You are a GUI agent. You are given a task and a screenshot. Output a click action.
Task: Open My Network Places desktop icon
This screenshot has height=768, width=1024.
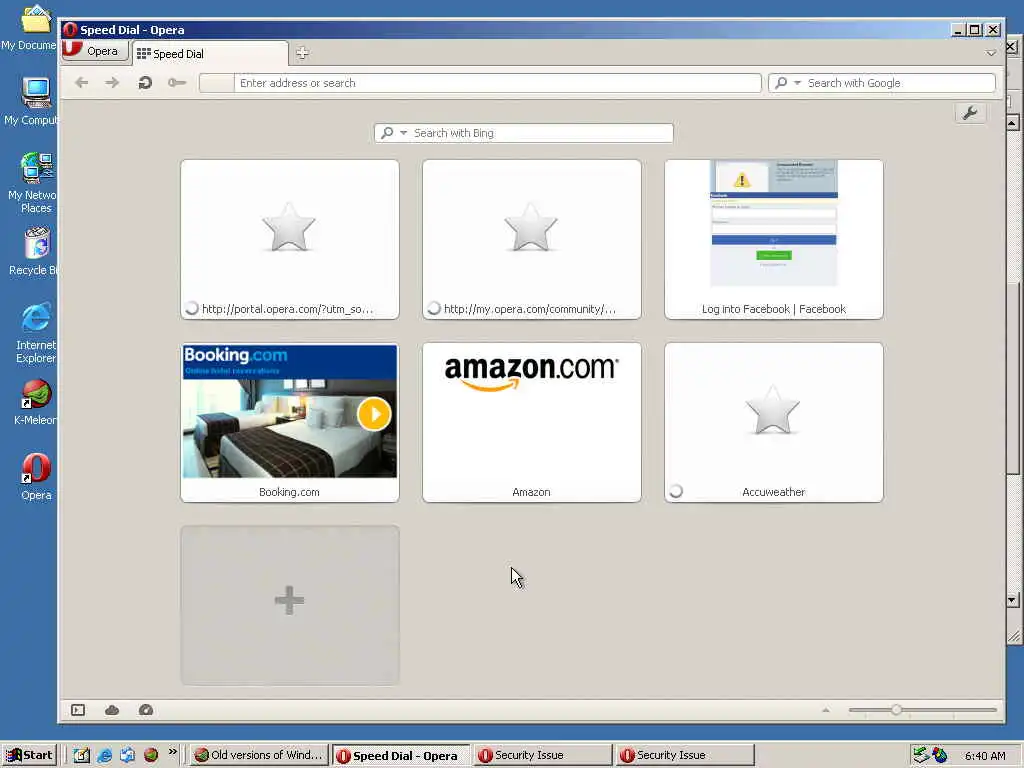click(x=33, y=183)
